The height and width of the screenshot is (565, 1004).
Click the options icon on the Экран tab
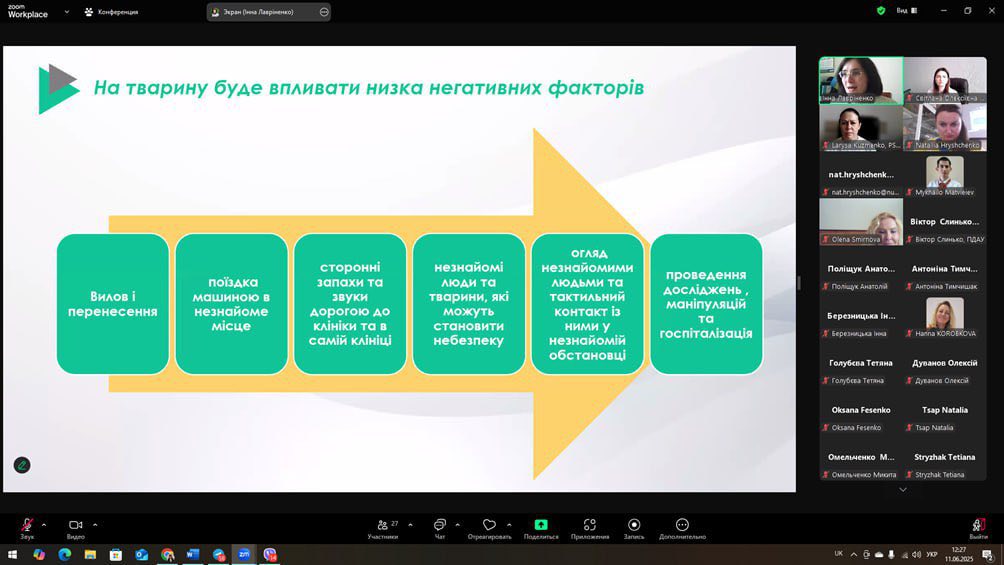(x=324, y=12)
